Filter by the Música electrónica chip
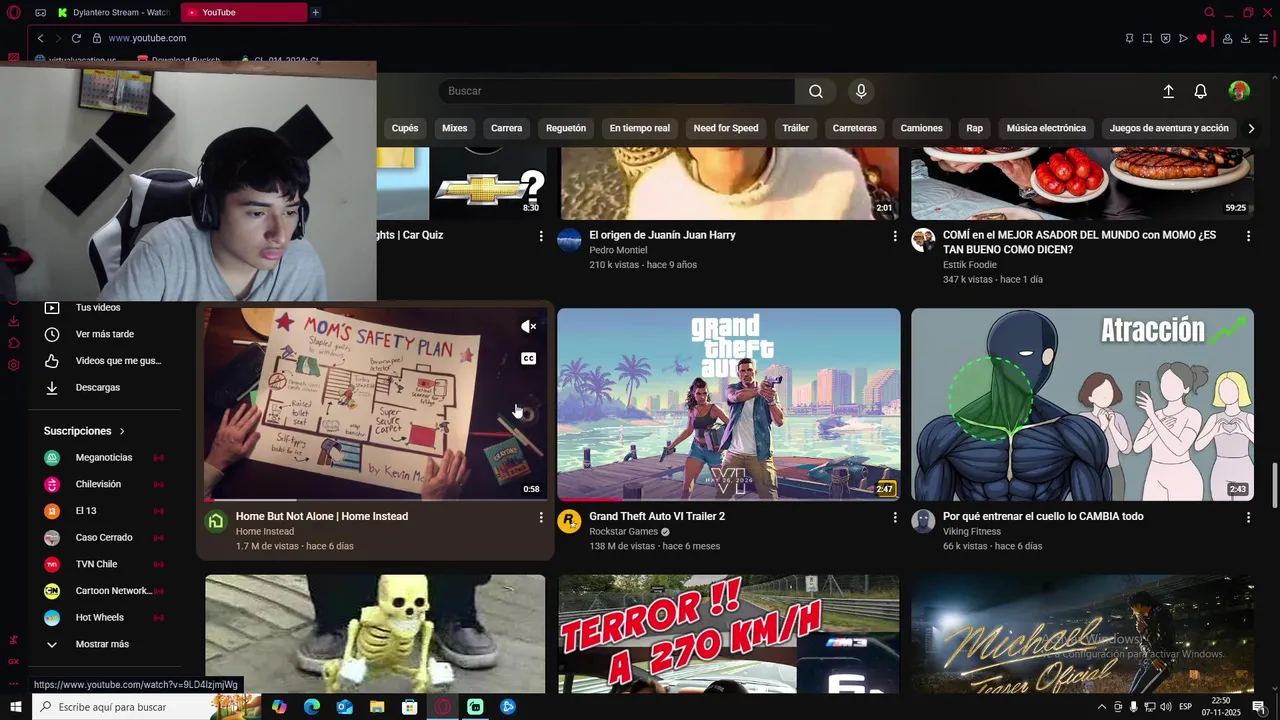1280x720 pixels. 1046,128
